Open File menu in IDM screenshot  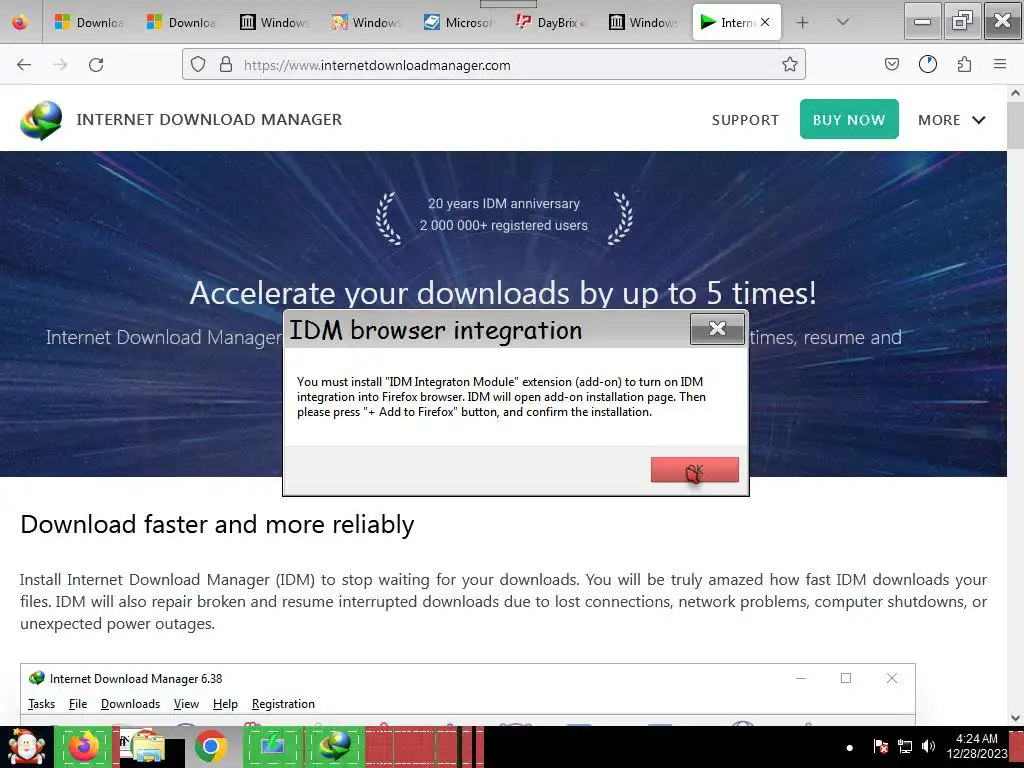(78, 704)
